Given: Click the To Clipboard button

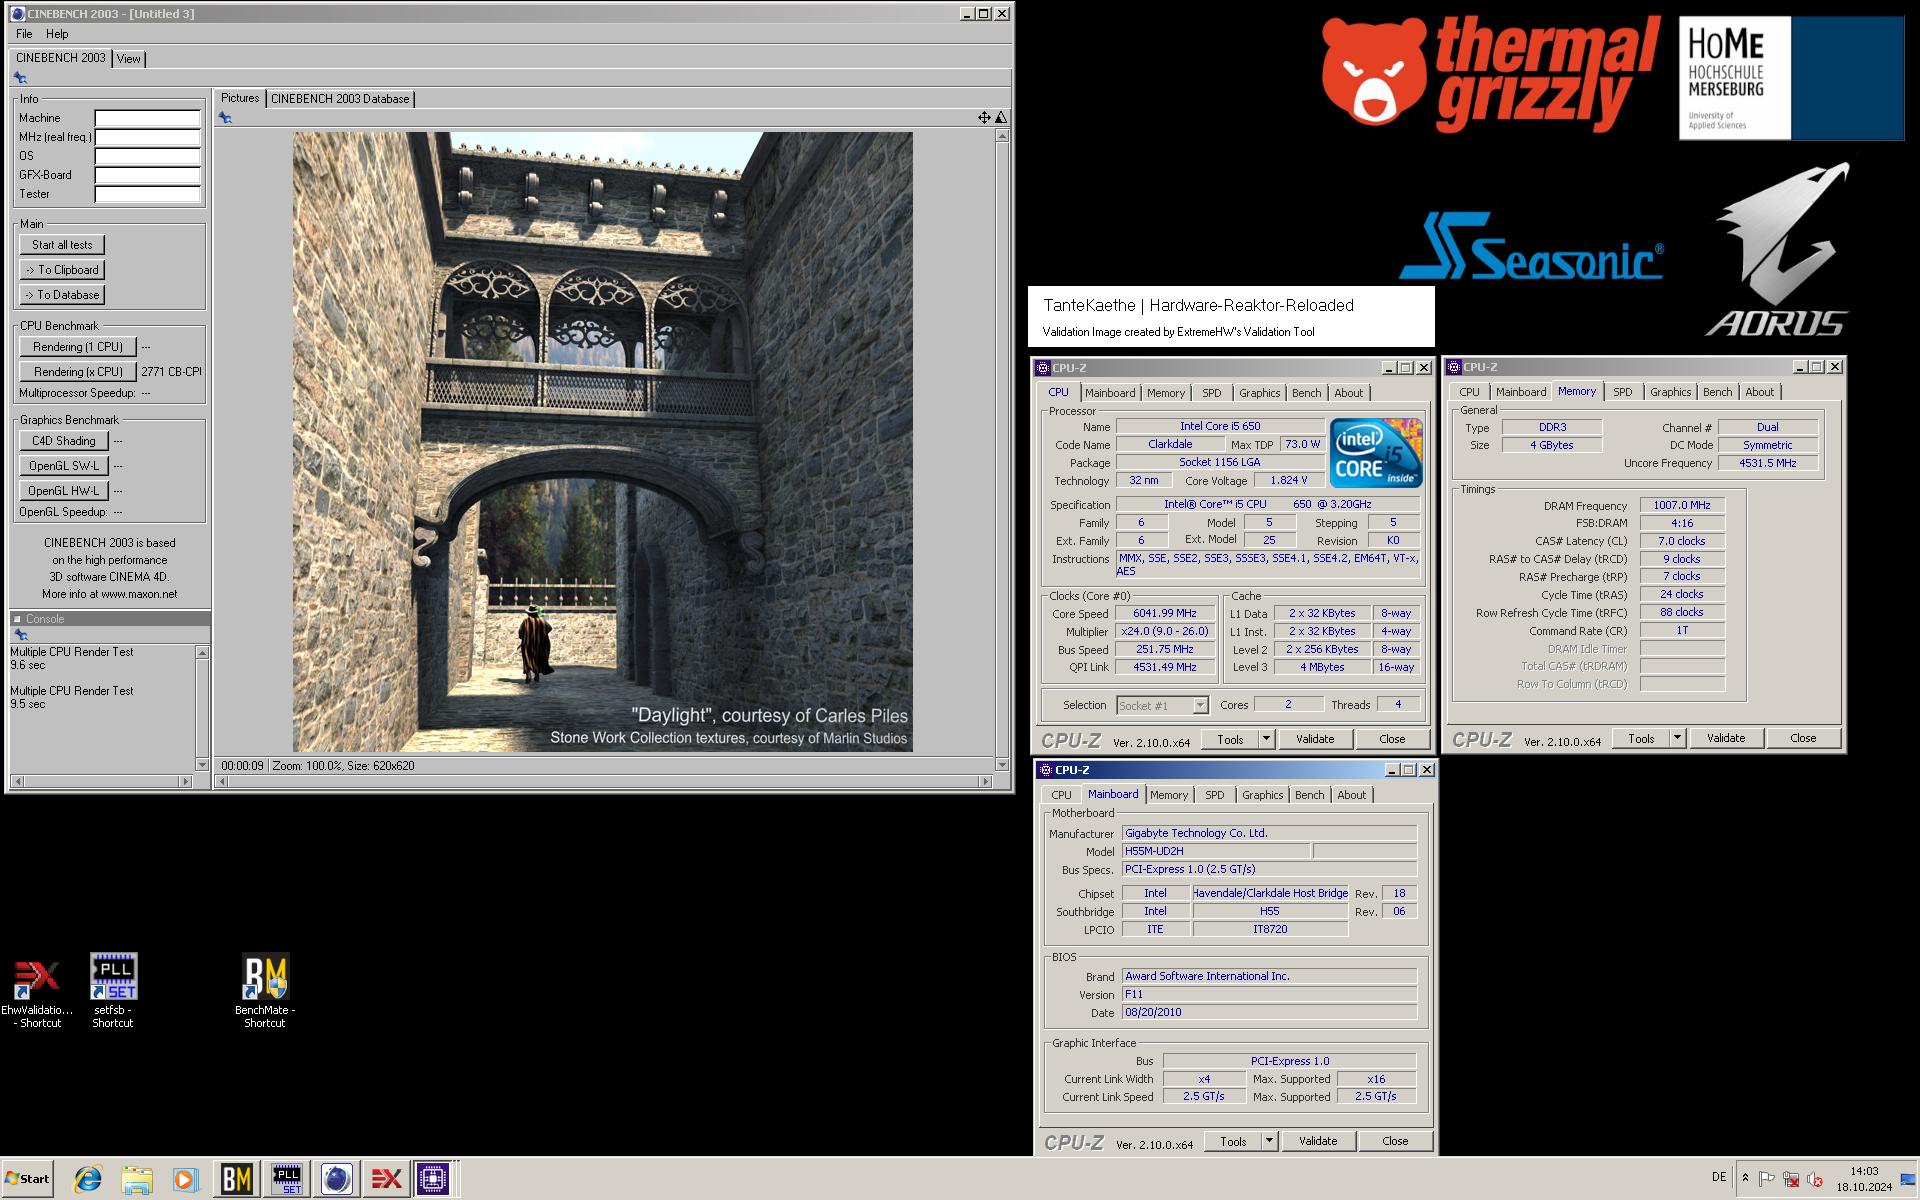Looking at the screenshot, I should 62,270.
